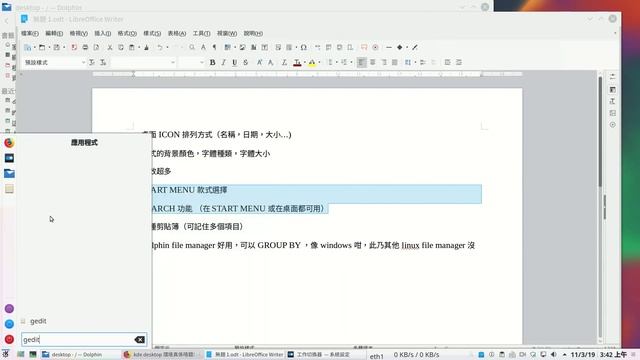The width and height of the screenshot is (640, 360).
Task: Center paragraph alignment icon
Action: coord(372,62)
